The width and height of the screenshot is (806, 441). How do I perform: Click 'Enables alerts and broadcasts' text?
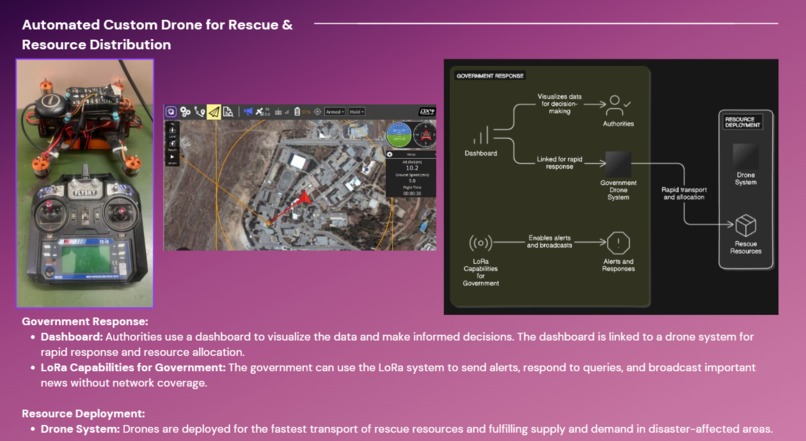[x=549, y=242]
